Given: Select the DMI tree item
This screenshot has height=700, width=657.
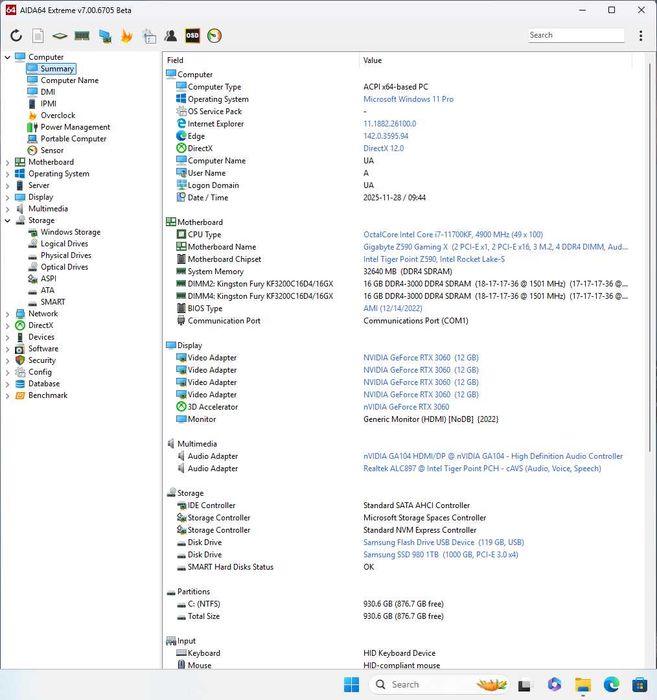Looking at the screenshot, I should (x=48, y=92).
